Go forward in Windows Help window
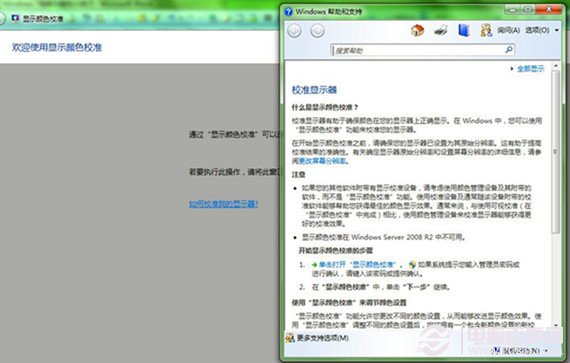Screen dimensions: 570x363 (317, 31)
